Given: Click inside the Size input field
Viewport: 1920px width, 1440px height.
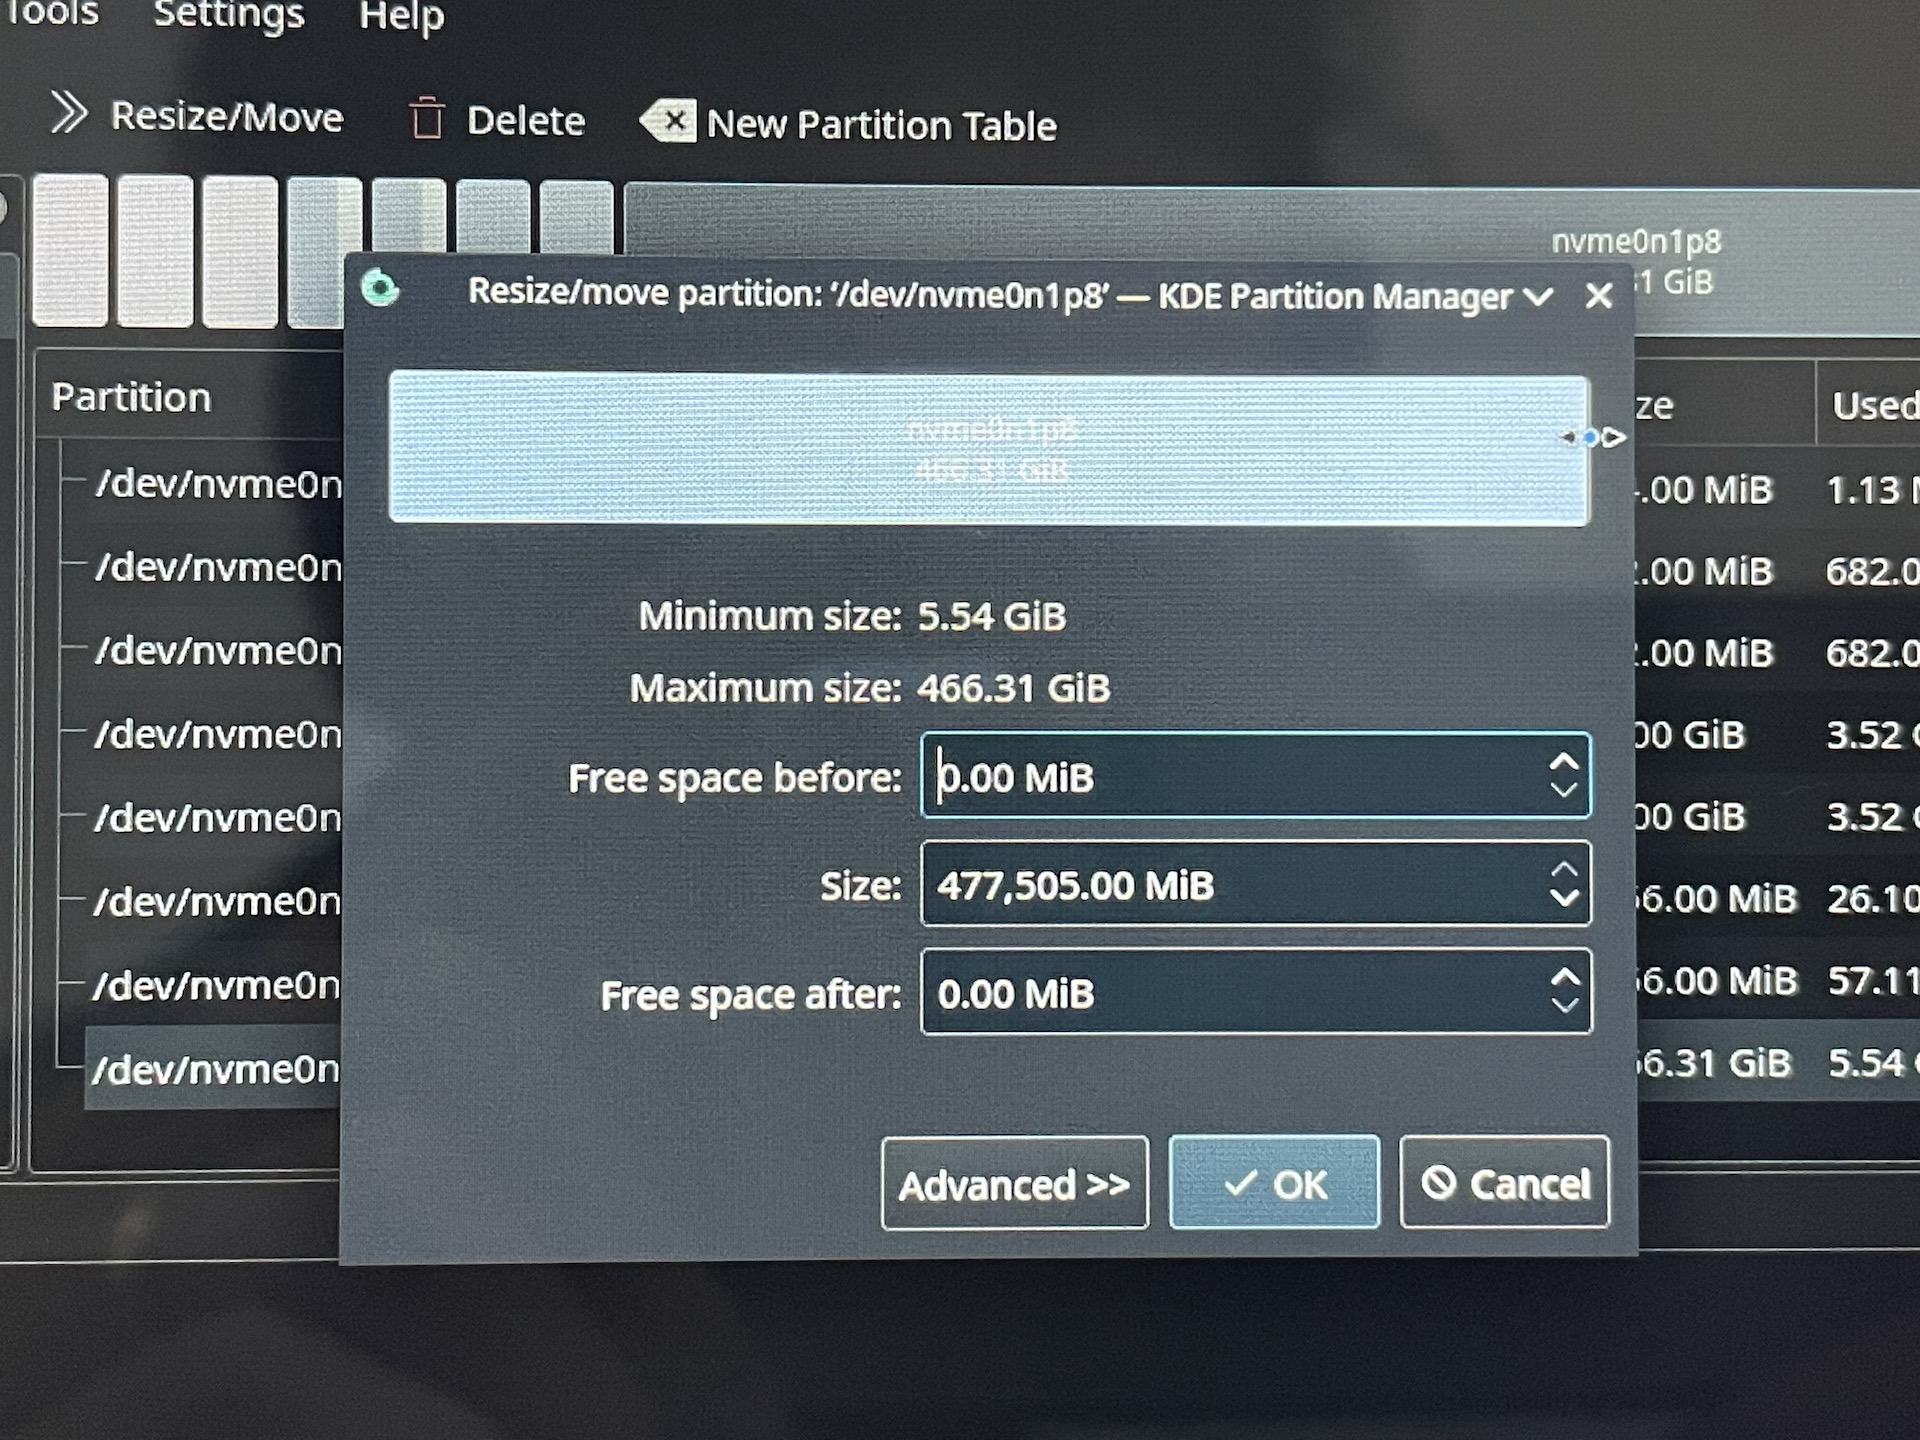Looking at the screenshot, I should [x=1200, y=885].
